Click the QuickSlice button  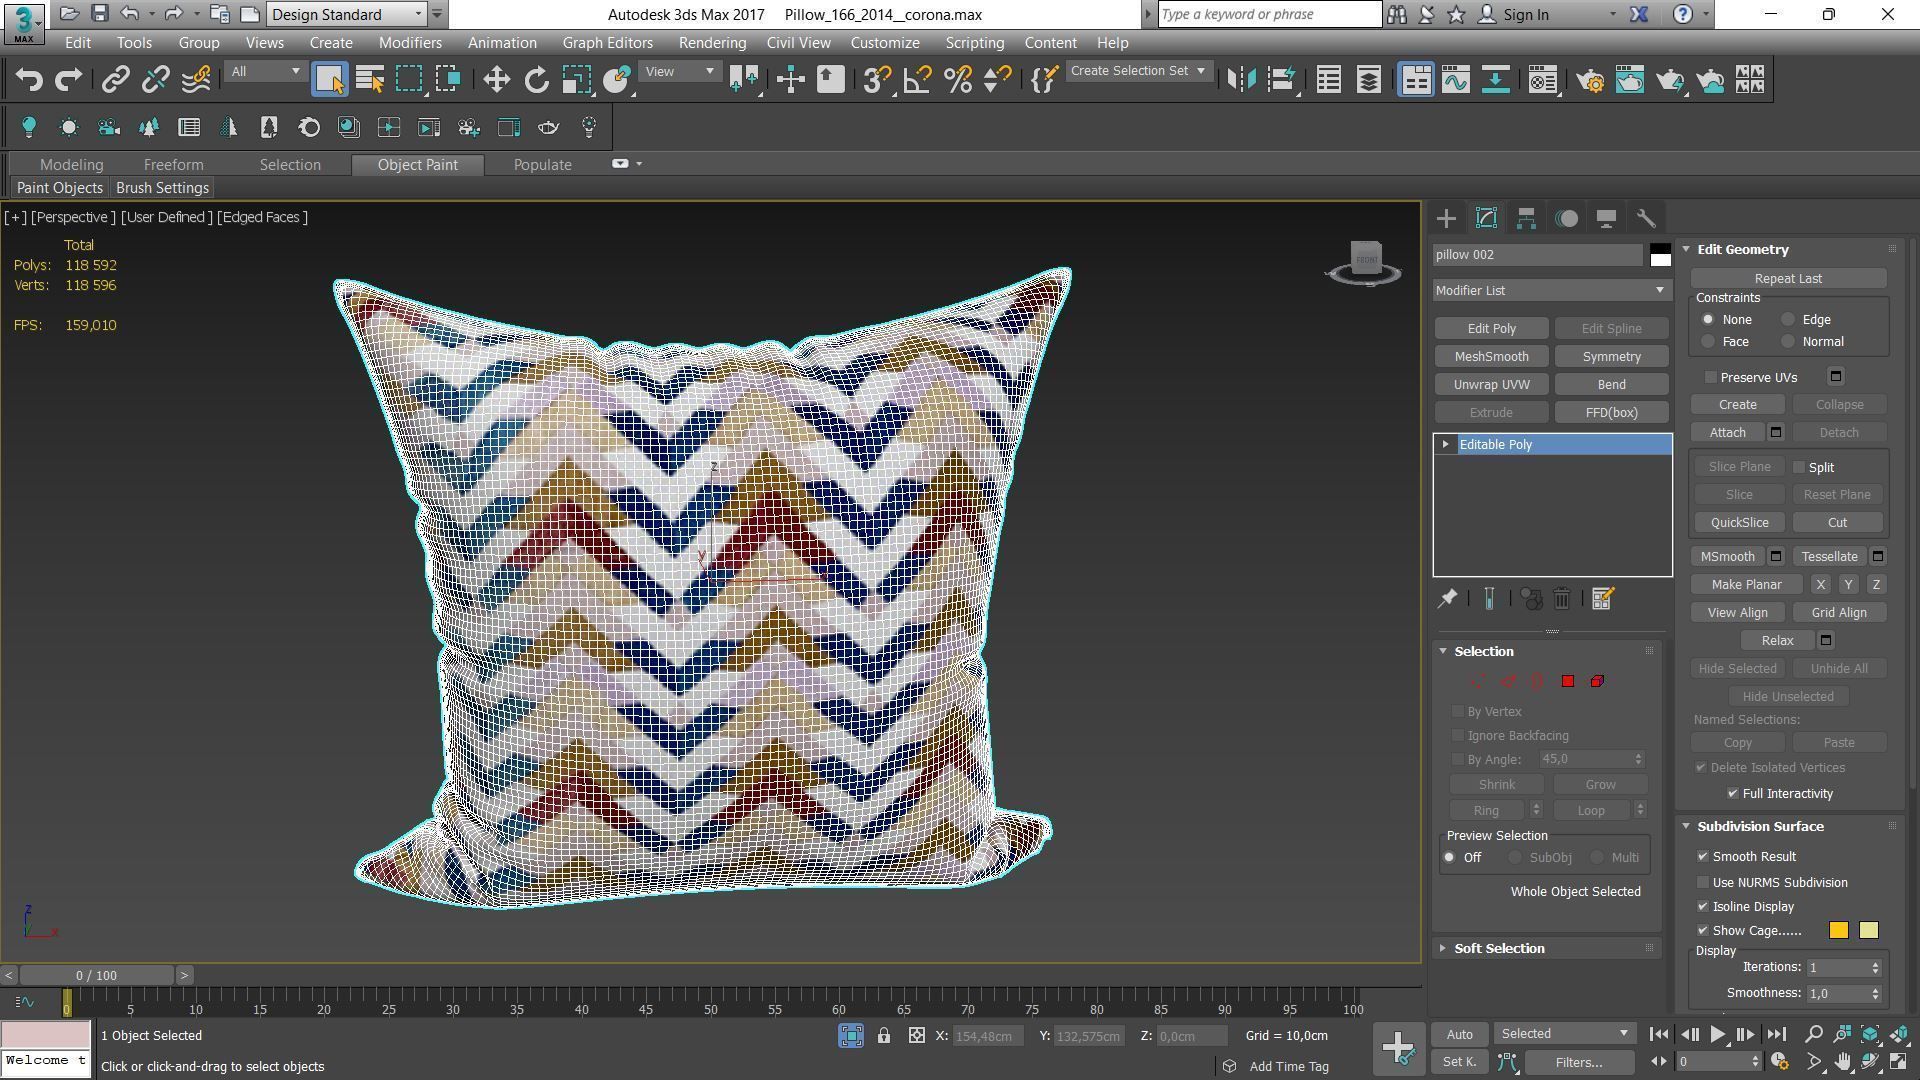(1739, 523)
